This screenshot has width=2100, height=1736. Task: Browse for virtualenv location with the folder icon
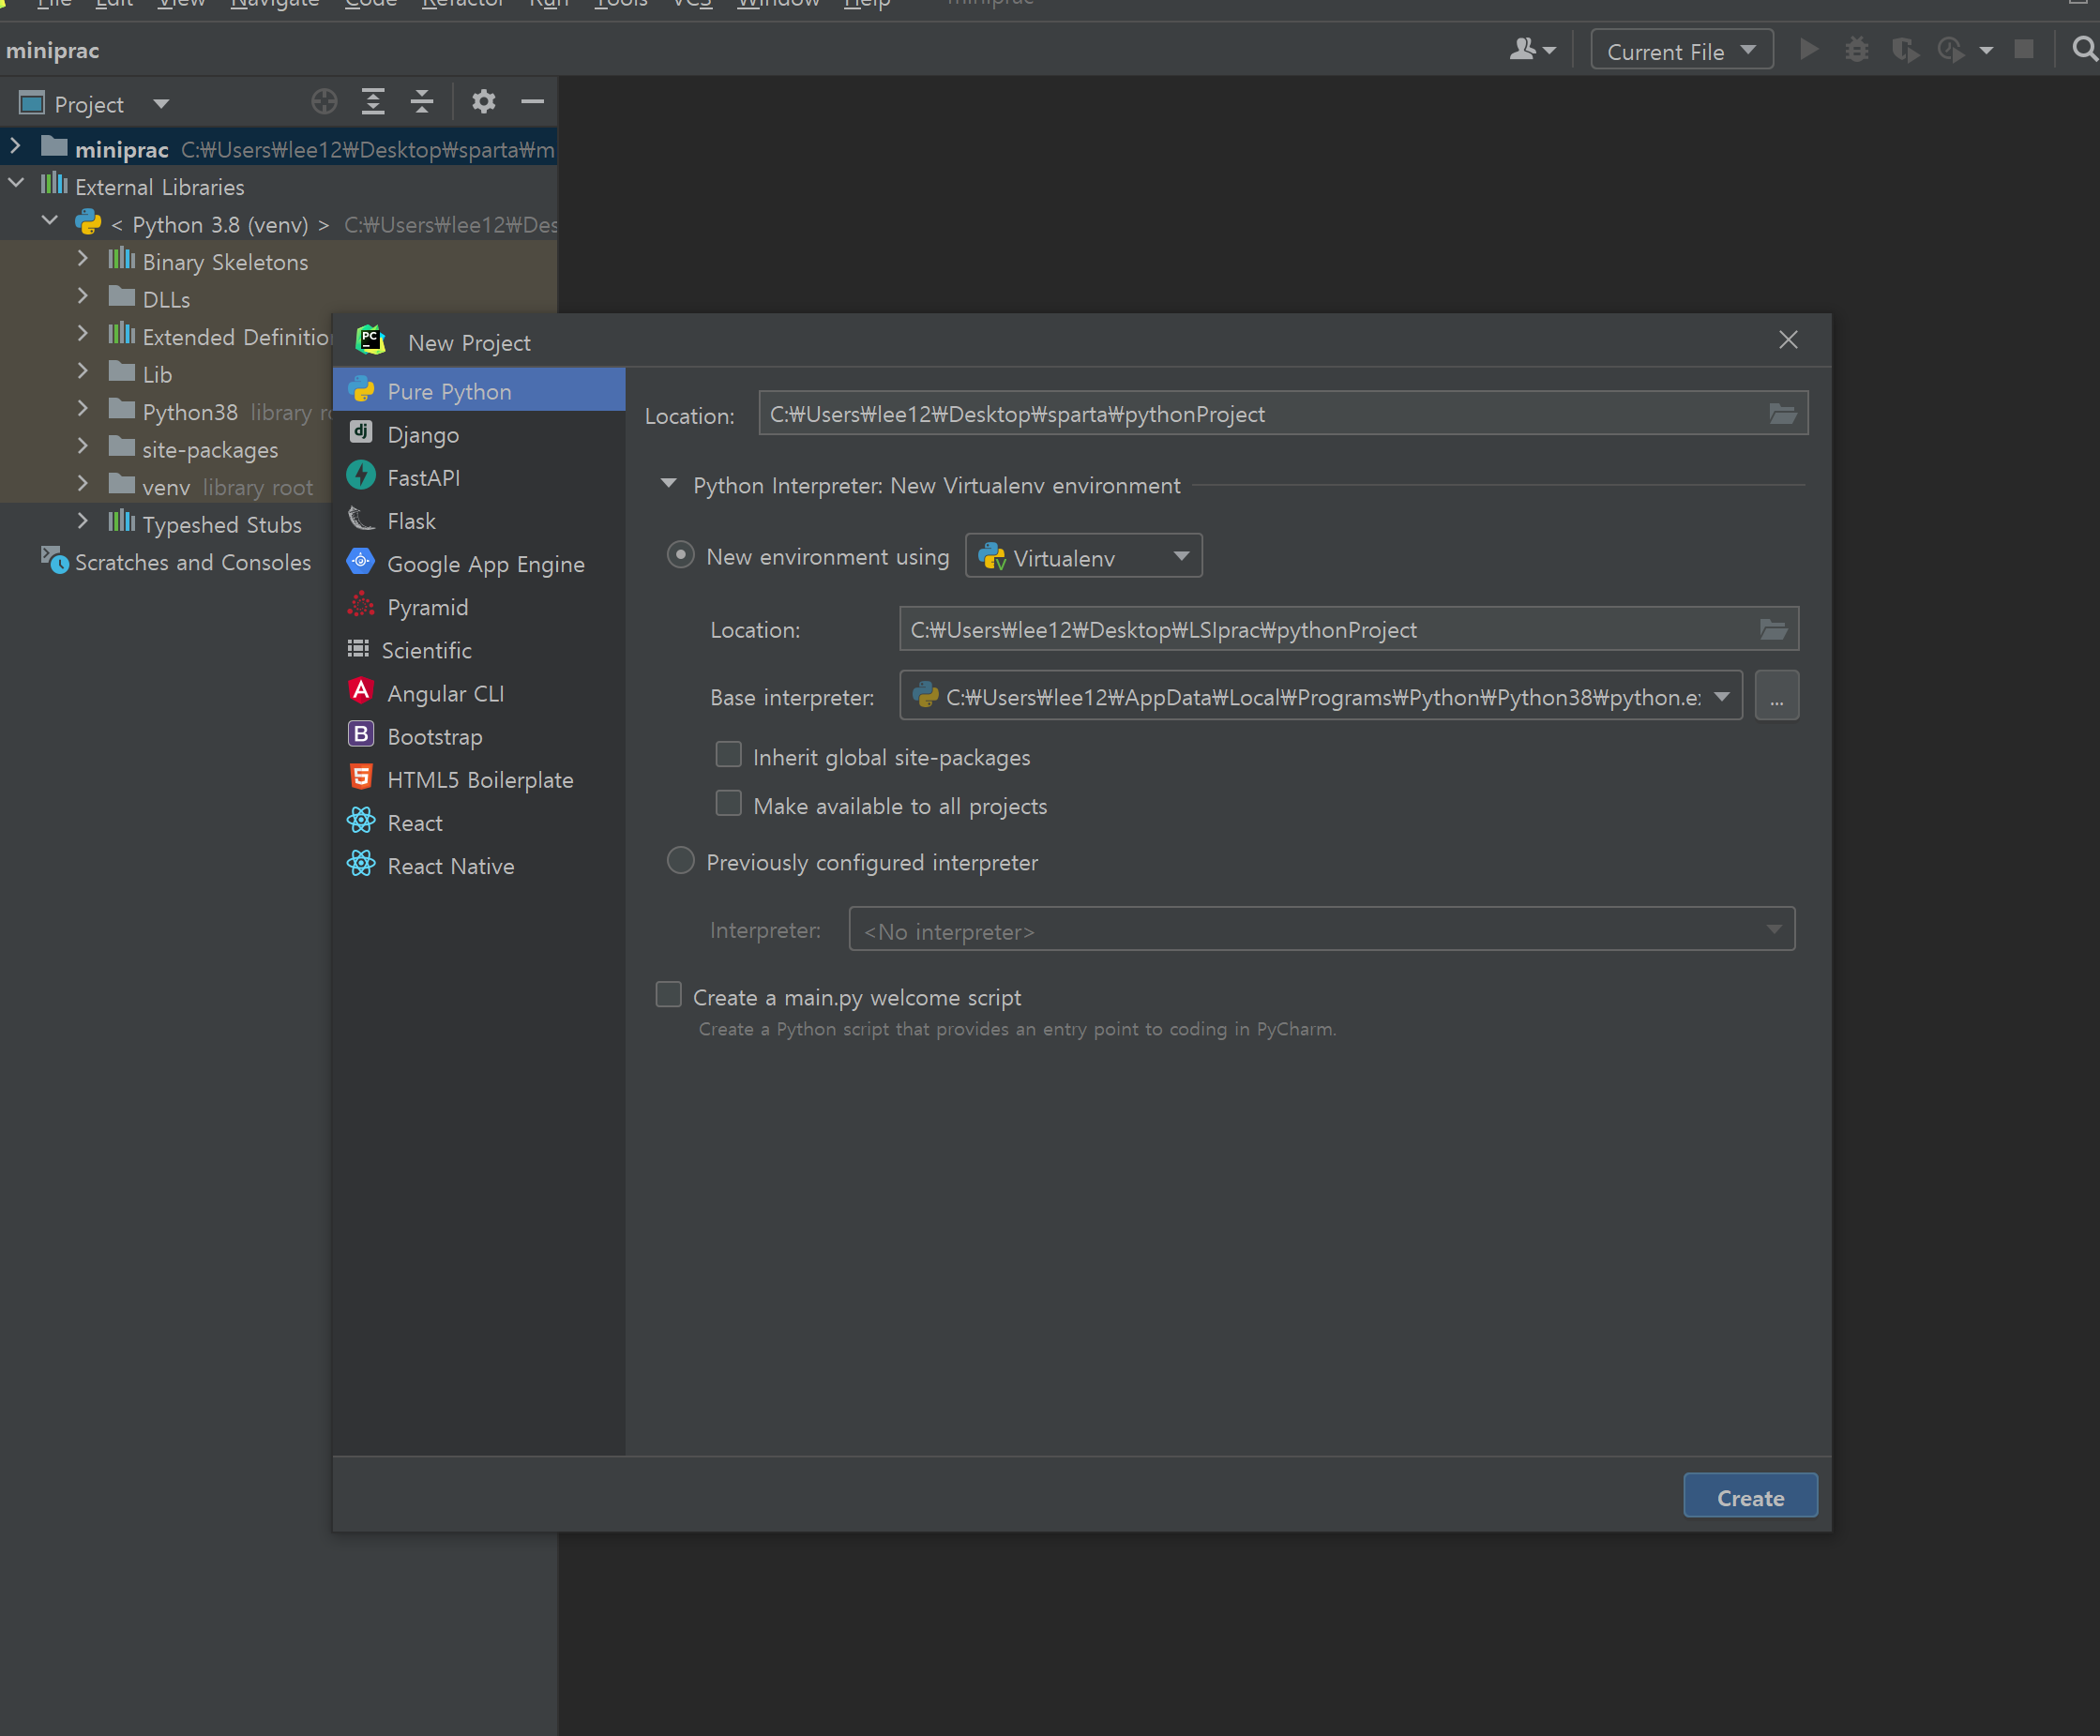tap(1774, 630)
